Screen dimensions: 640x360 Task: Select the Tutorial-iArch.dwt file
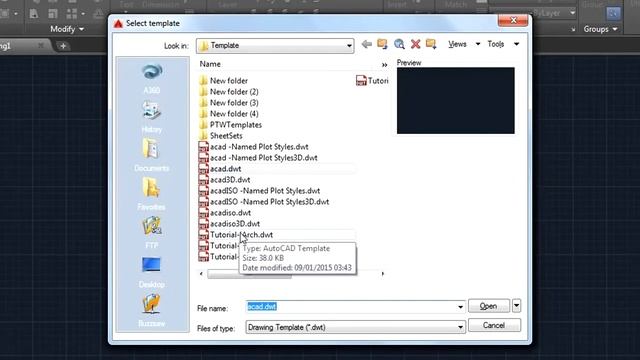(x=236, y=235)
